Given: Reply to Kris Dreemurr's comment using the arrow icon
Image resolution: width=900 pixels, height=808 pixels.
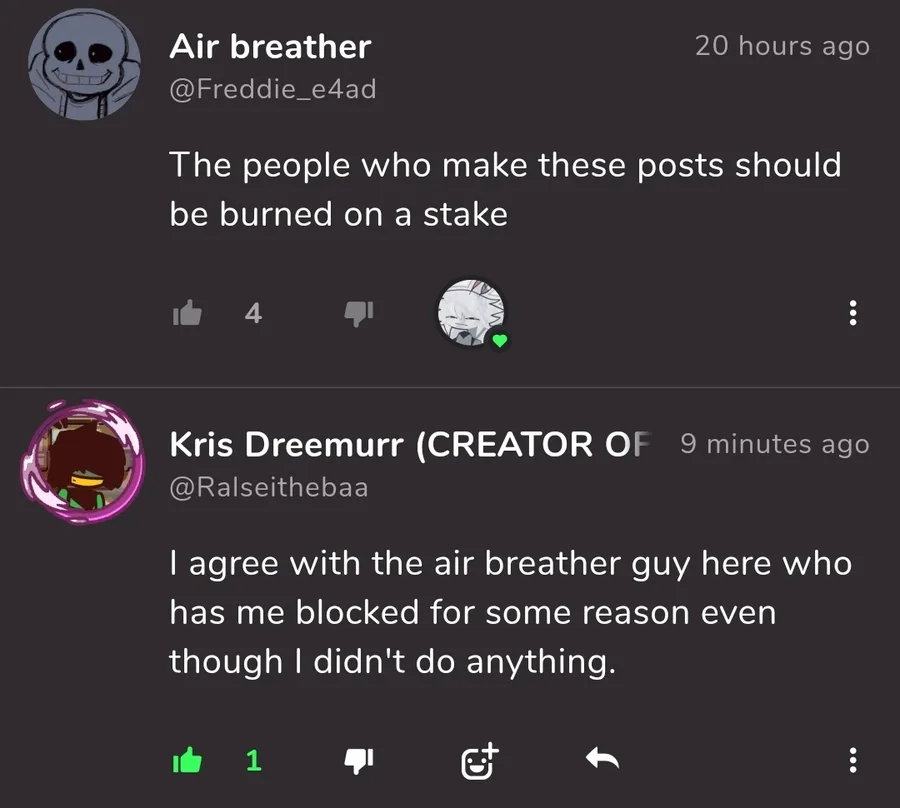Looking at the screenshot, I should tap(602, 758).
